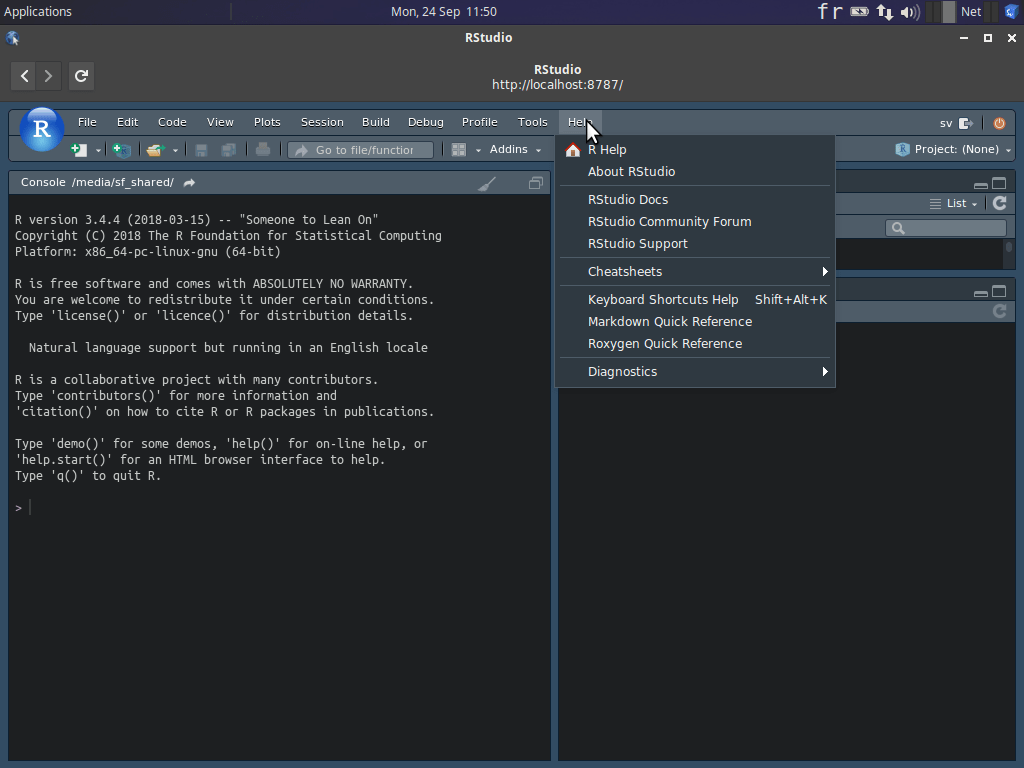Create a new project via toolbar icon
This screenshot has height=768, width=1024.
[121, 150]
